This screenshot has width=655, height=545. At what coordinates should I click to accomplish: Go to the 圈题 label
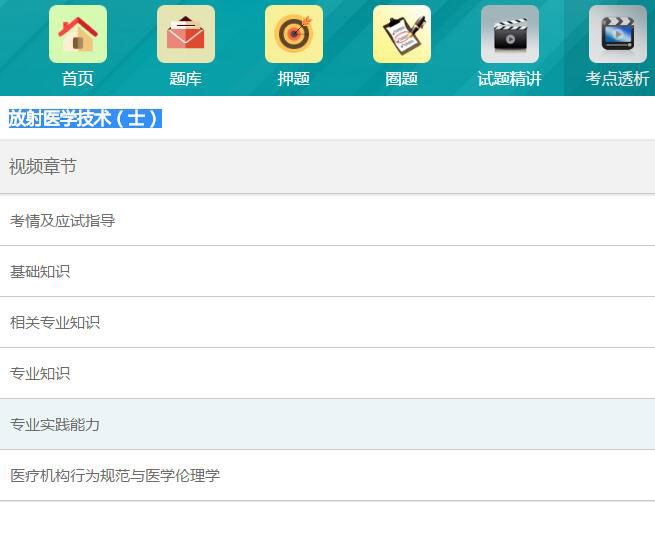(402, 79)
